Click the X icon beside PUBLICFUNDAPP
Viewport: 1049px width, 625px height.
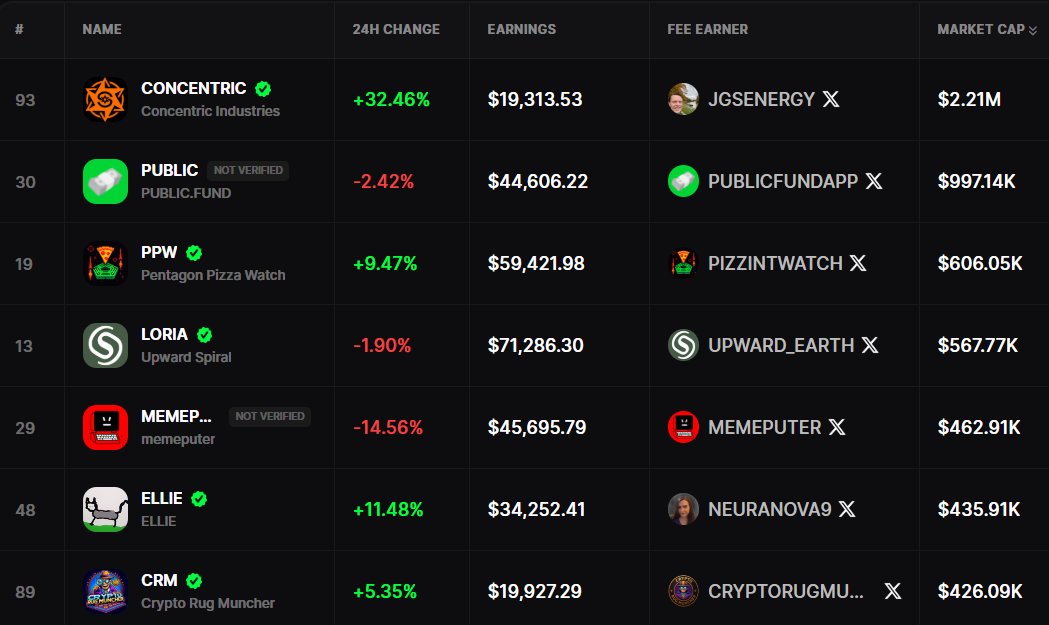(873, 181)
